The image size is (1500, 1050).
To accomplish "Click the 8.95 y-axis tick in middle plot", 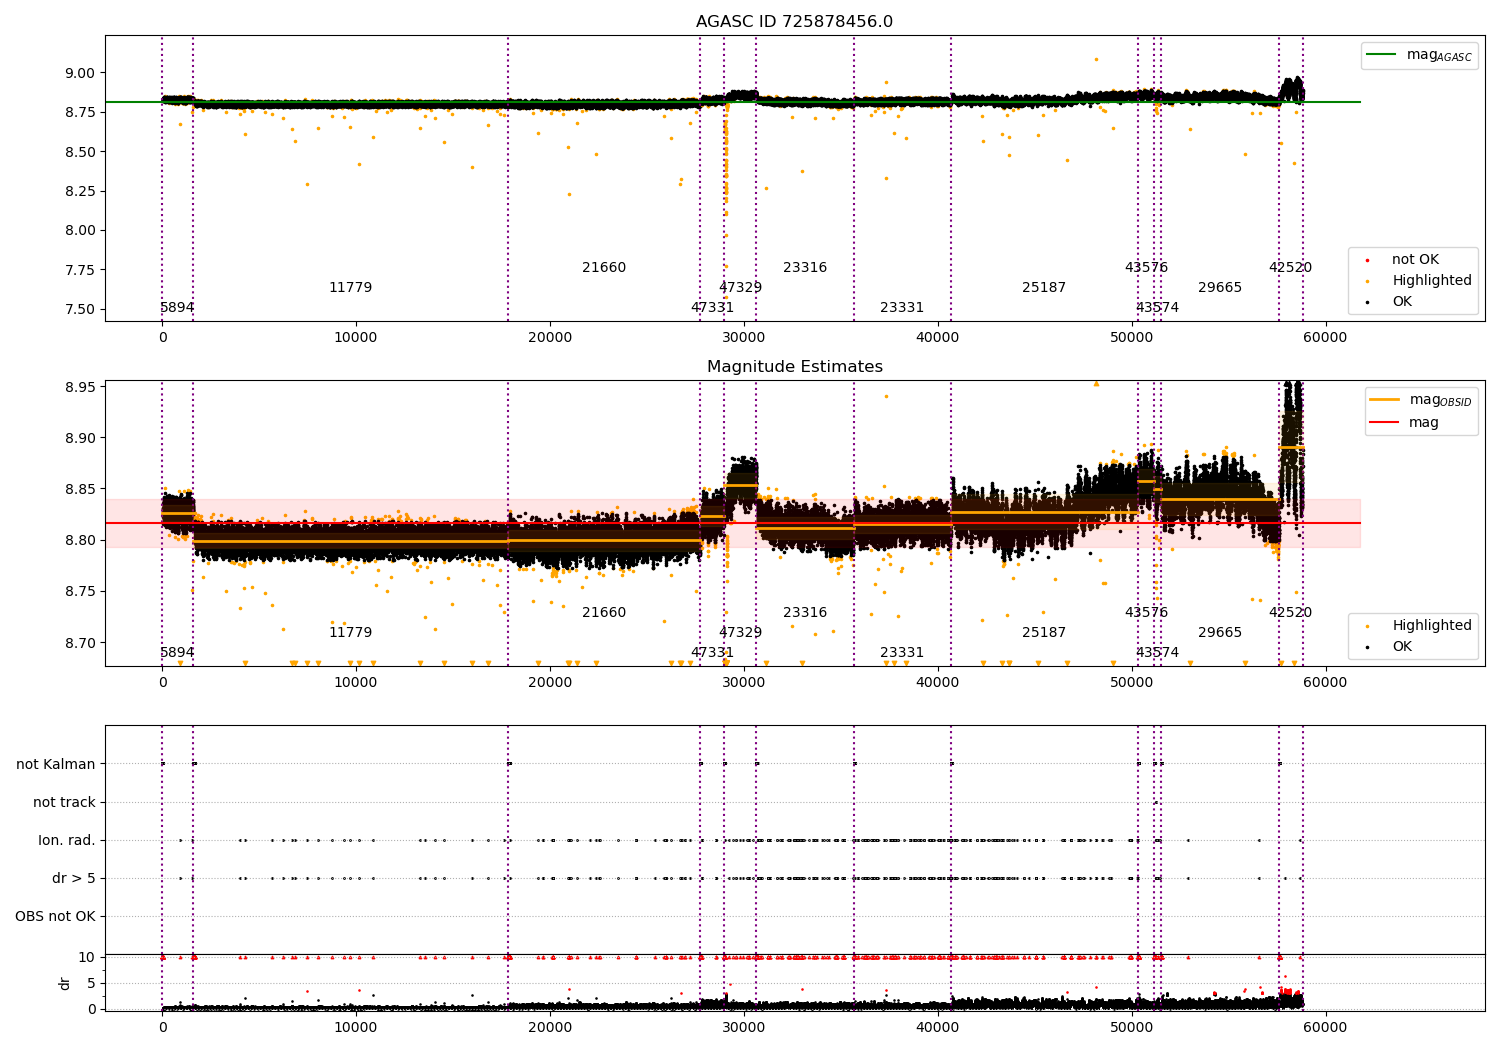I will pos(79,387).
